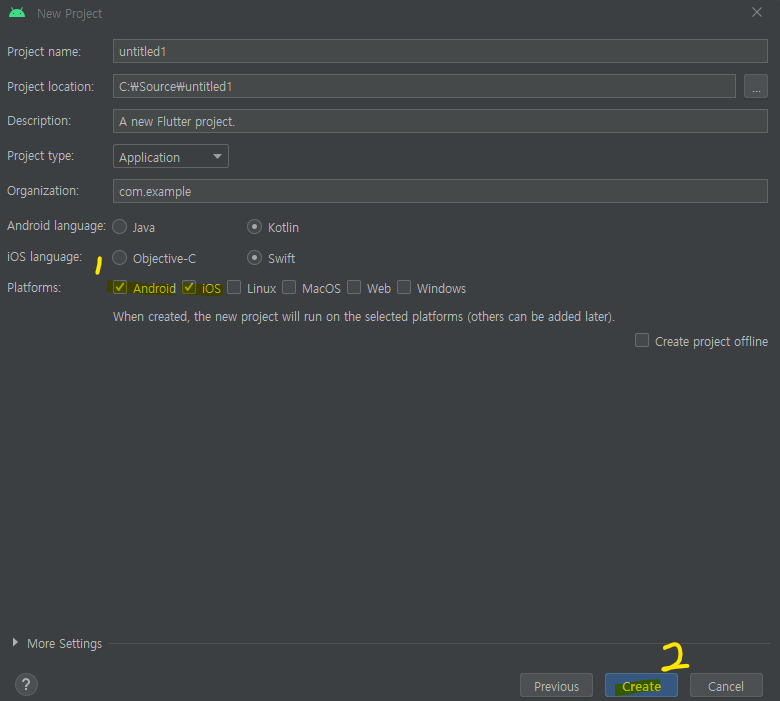Image resolution: width=780 pixels, height=701 pixels.
Task: Go back with the Previous button
Action: click(556, 686)
